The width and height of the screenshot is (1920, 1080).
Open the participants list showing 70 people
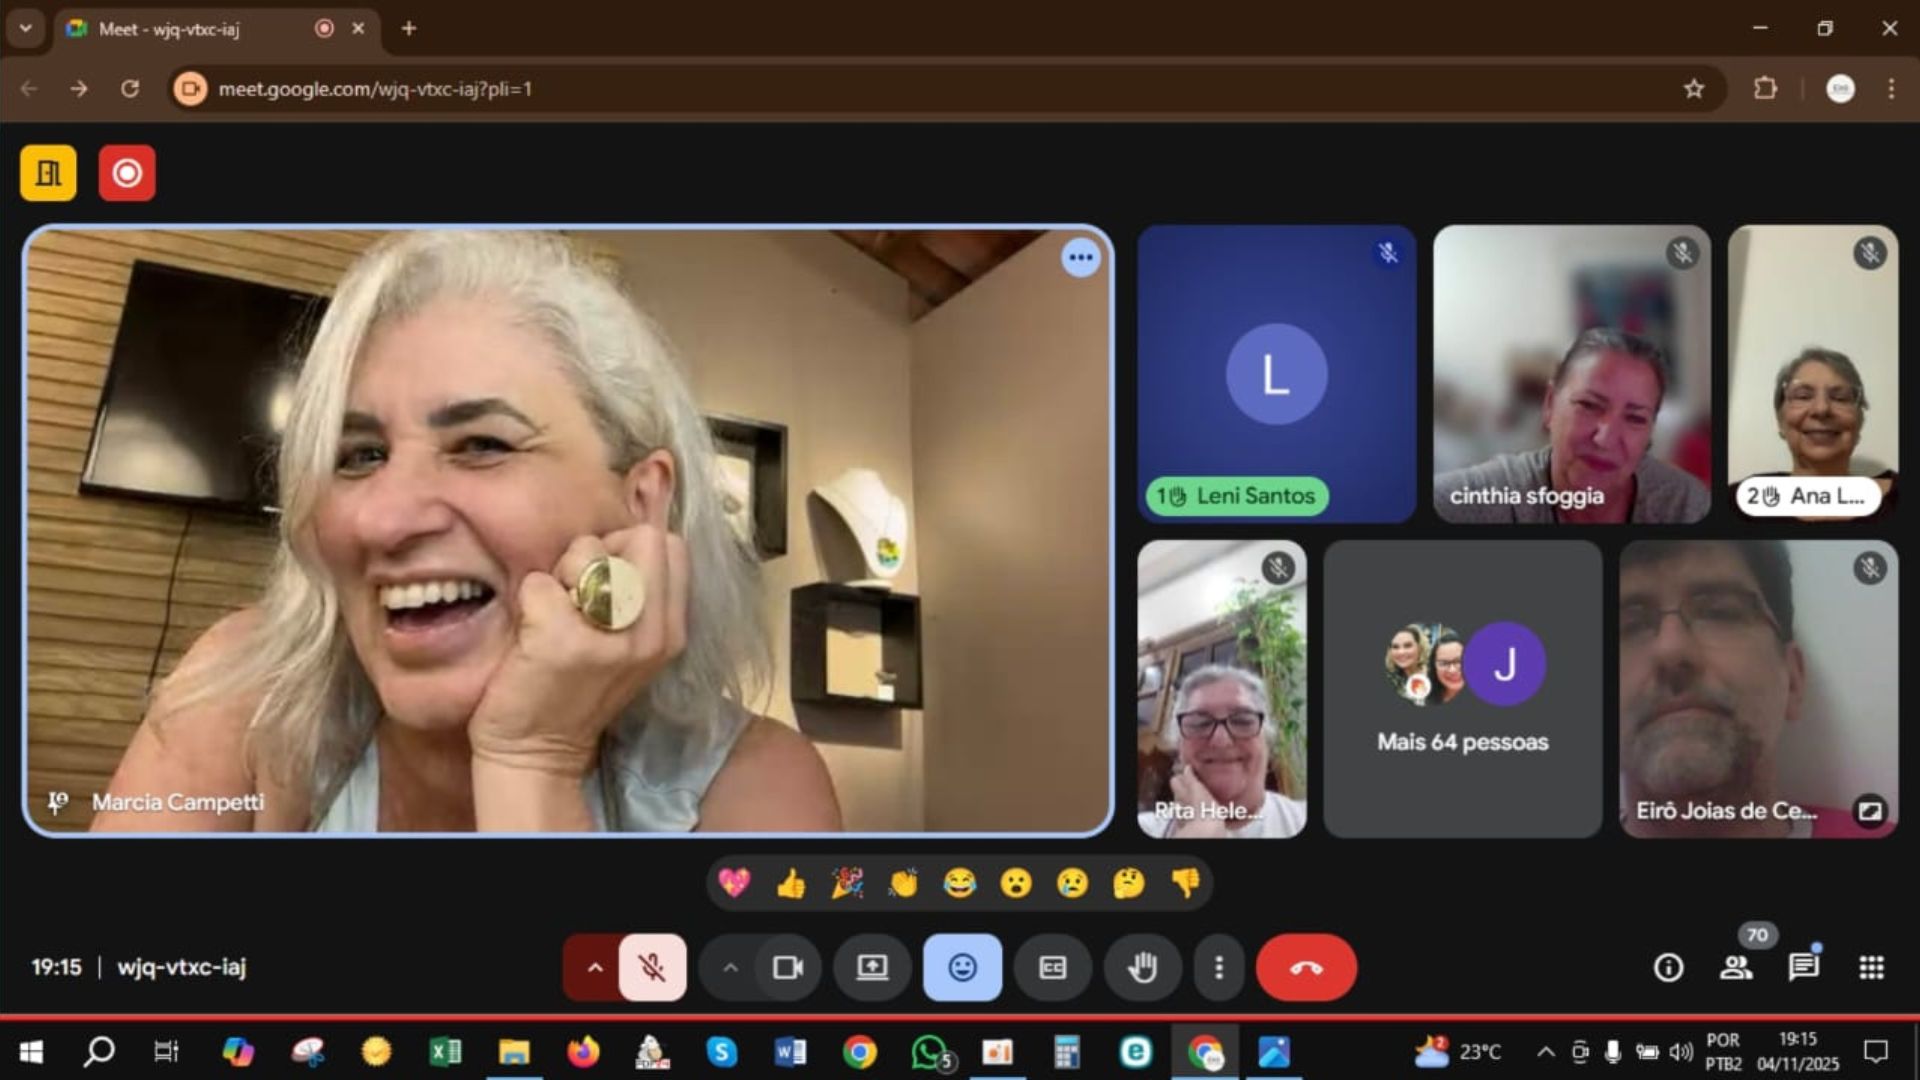click(x=1737, y=967)
